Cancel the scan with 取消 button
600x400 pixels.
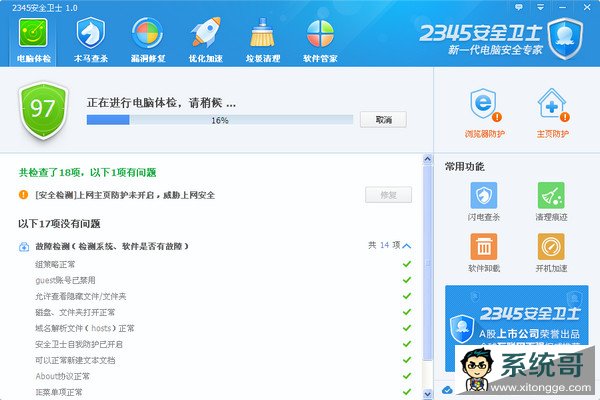coord(383,120)
